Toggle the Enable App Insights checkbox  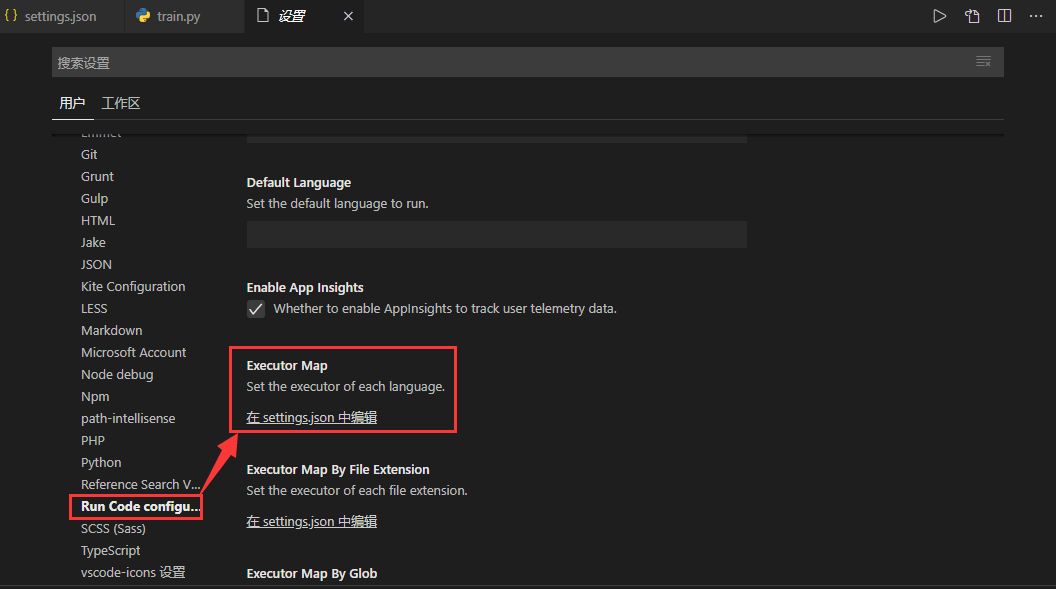pyautogui.click(x=256, y=309)
